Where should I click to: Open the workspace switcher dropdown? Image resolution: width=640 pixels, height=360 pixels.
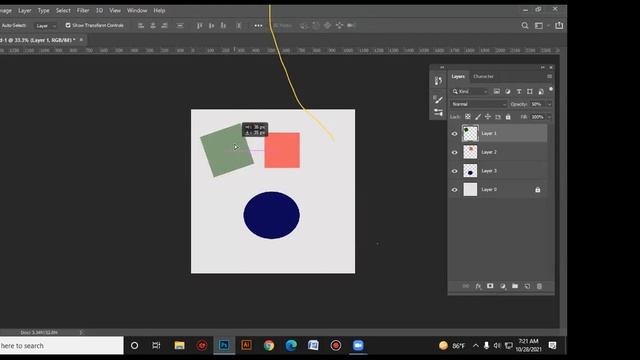[x=541, y=25]
